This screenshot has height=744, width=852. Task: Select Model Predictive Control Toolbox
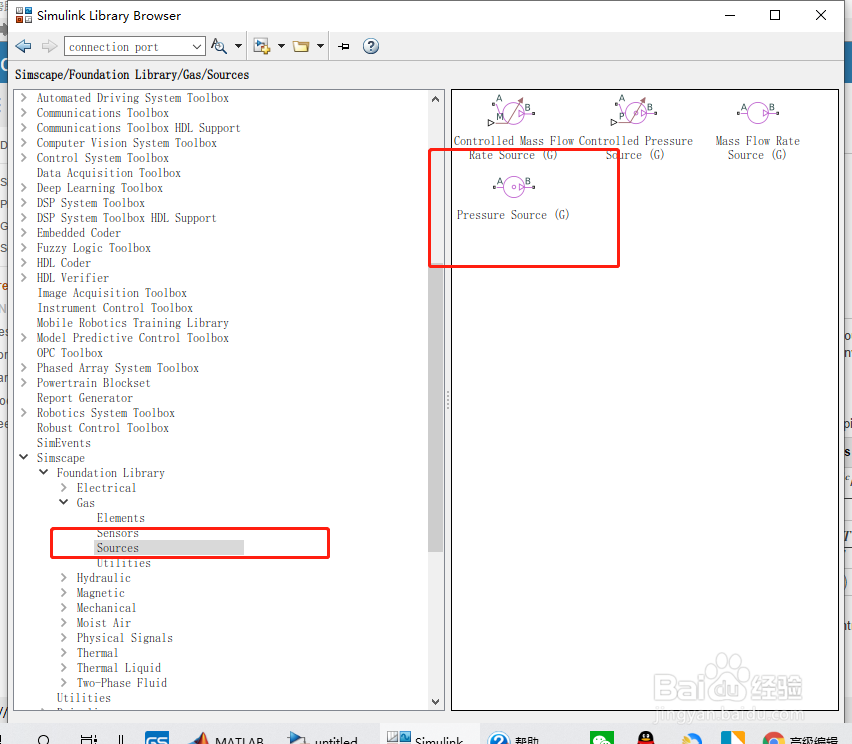click(133, 338)
